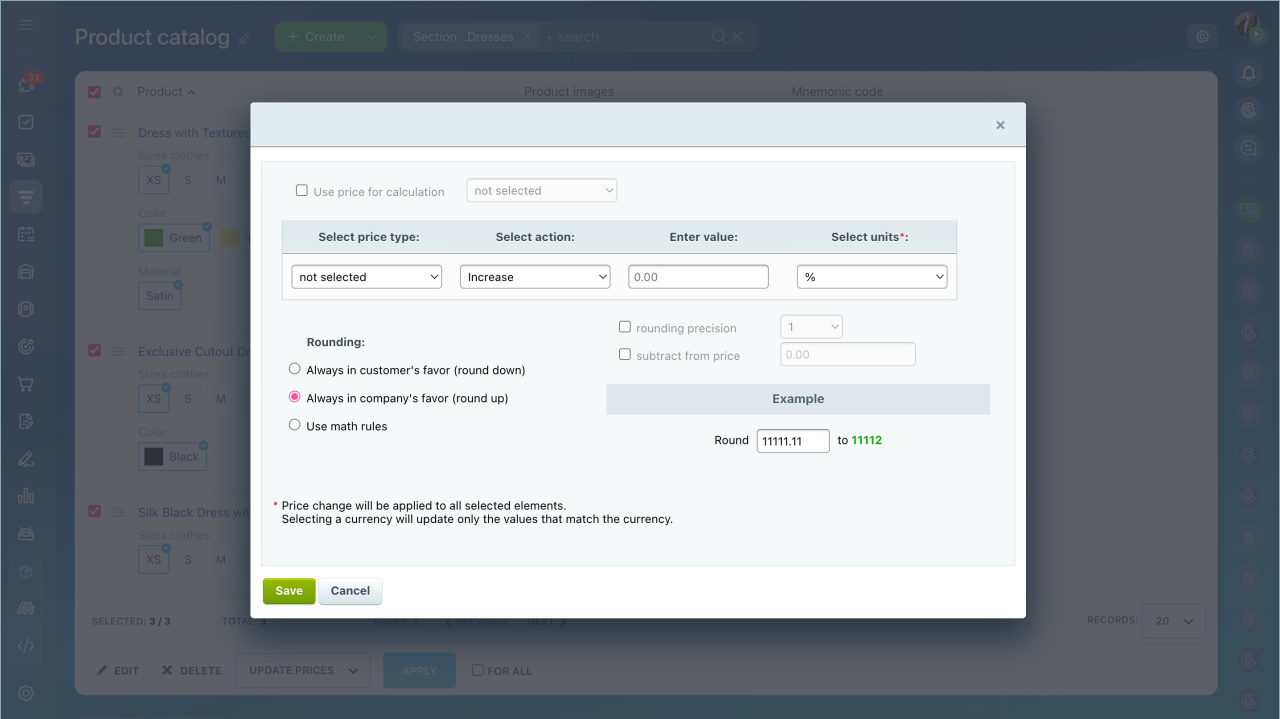Click the bar chart analytics sidebar icon
The height and width of the screenshot is (719, 1280).
[26, 496]
